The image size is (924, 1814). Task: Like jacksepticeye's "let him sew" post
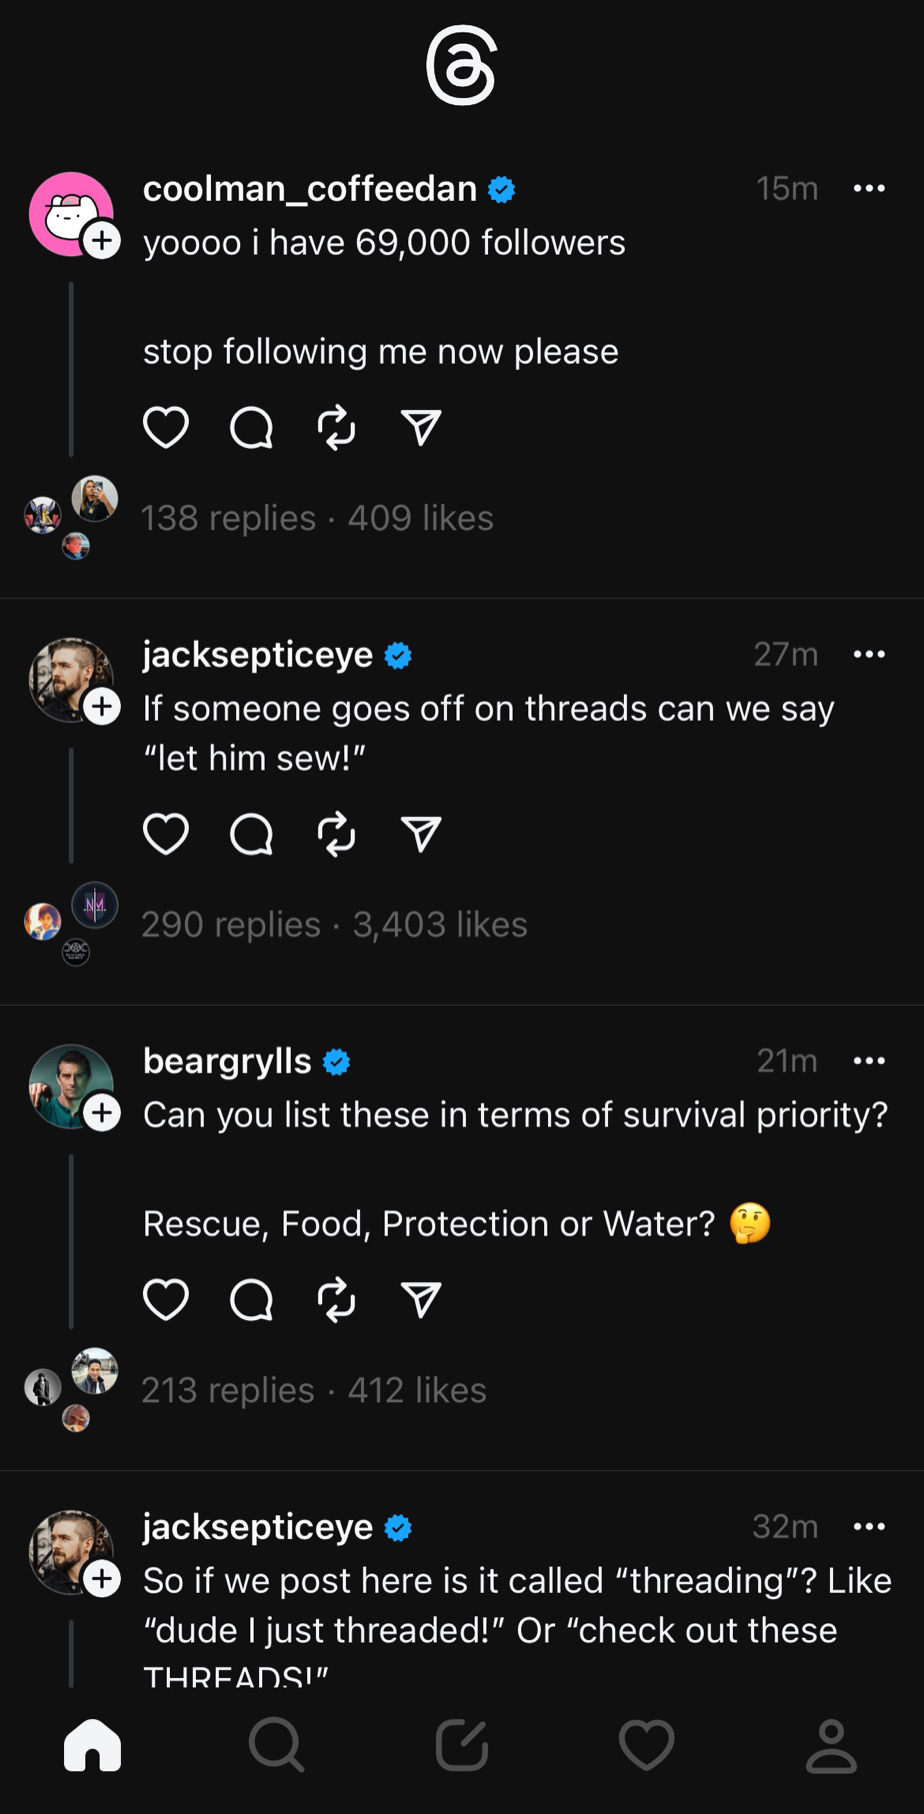click(x=166, y=834)
